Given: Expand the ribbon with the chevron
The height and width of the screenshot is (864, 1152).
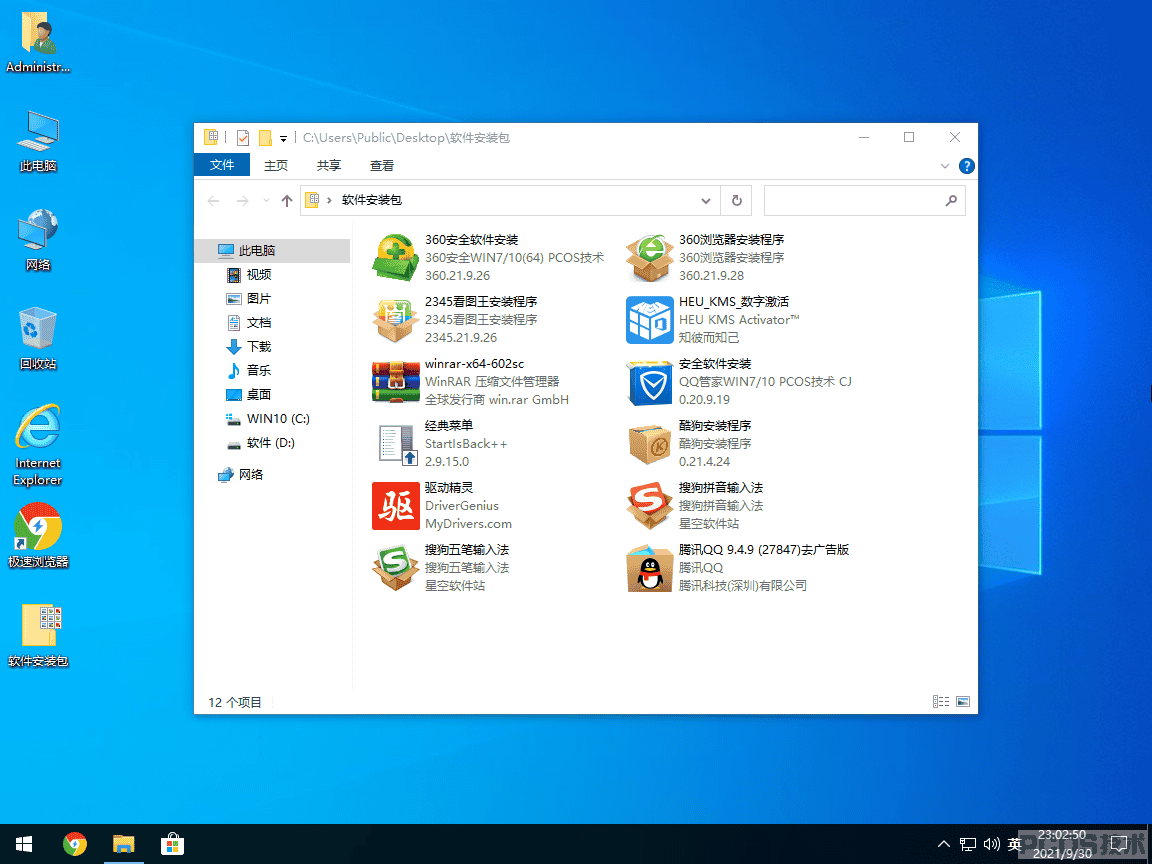Looking at the screenshot, I should click(945, 166).
